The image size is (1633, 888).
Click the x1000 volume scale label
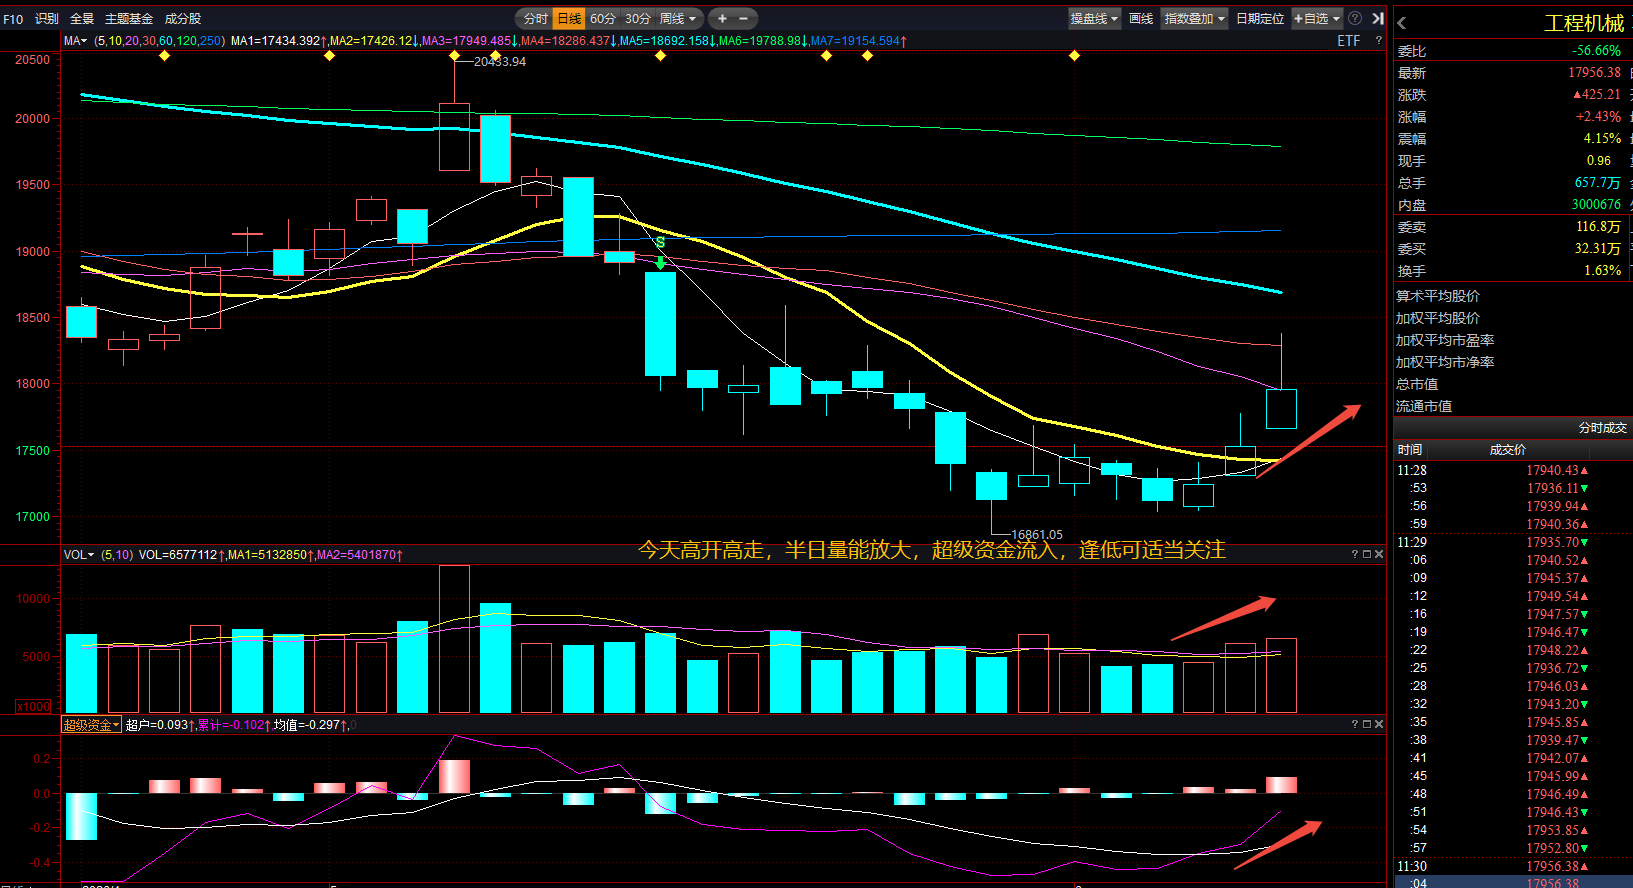pos(34,706)
